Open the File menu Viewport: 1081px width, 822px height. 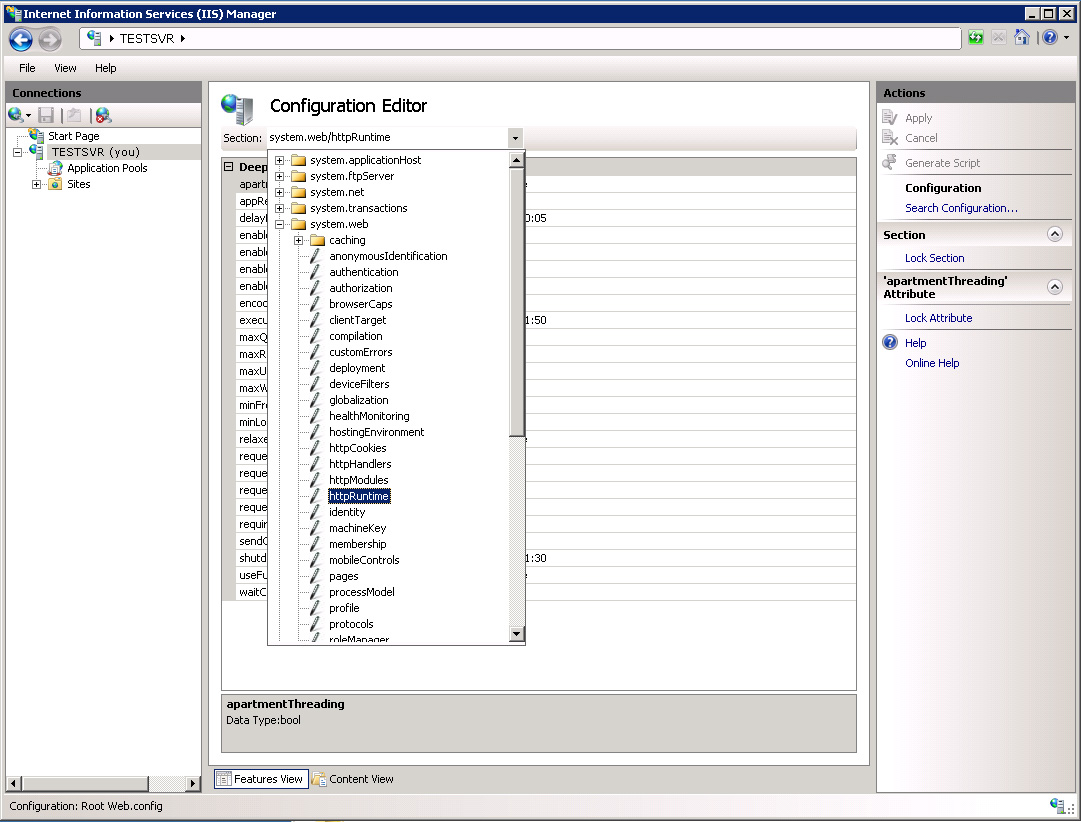[27, 68]
